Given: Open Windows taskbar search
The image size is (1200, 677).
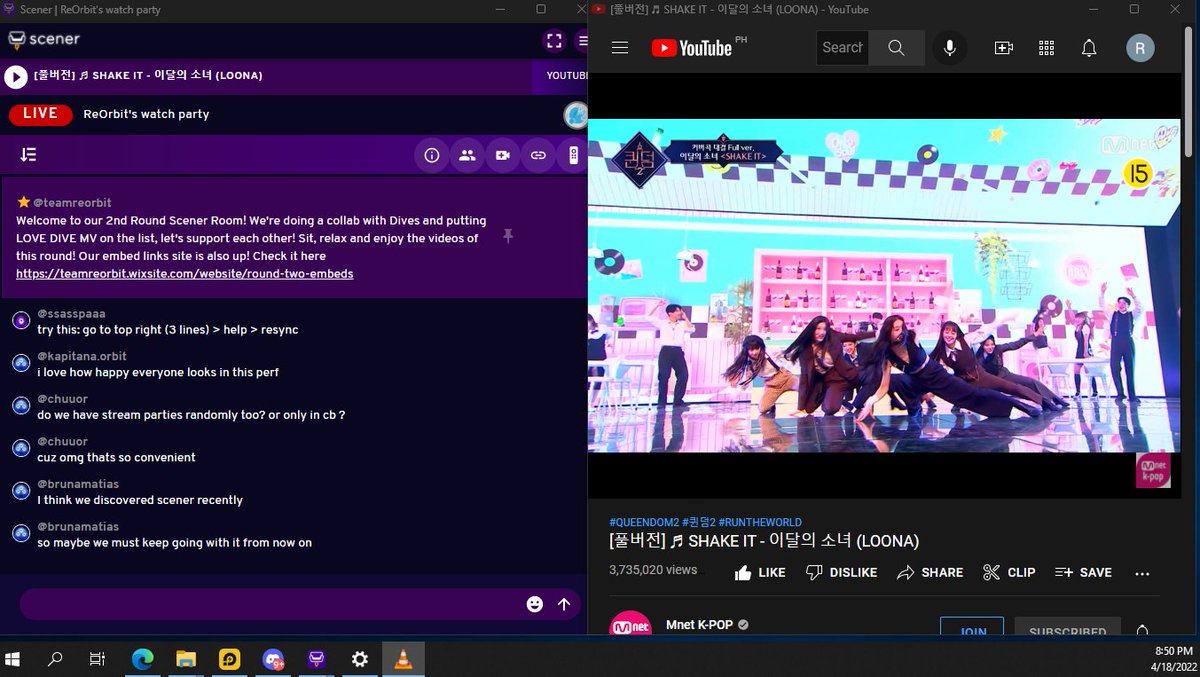Looking at the screenshot, I should 55,659.
